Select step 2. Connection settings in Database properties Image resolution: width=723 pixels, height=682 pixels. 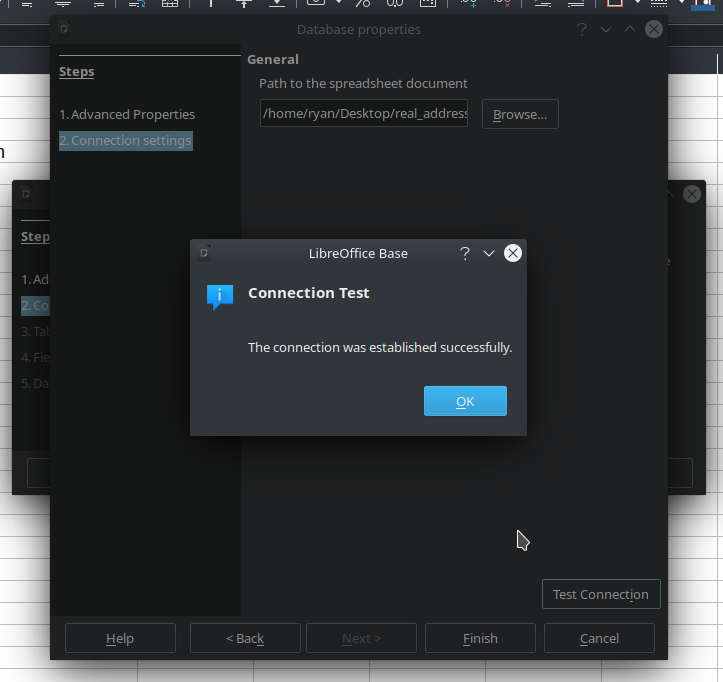pos(125,141)
